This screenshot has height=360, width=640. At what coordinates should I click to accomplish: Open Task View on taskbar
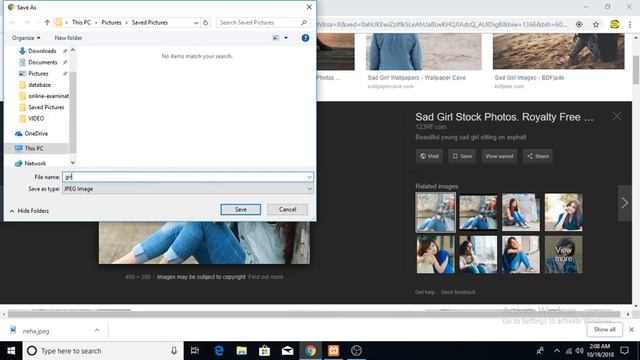coord(195,351)
